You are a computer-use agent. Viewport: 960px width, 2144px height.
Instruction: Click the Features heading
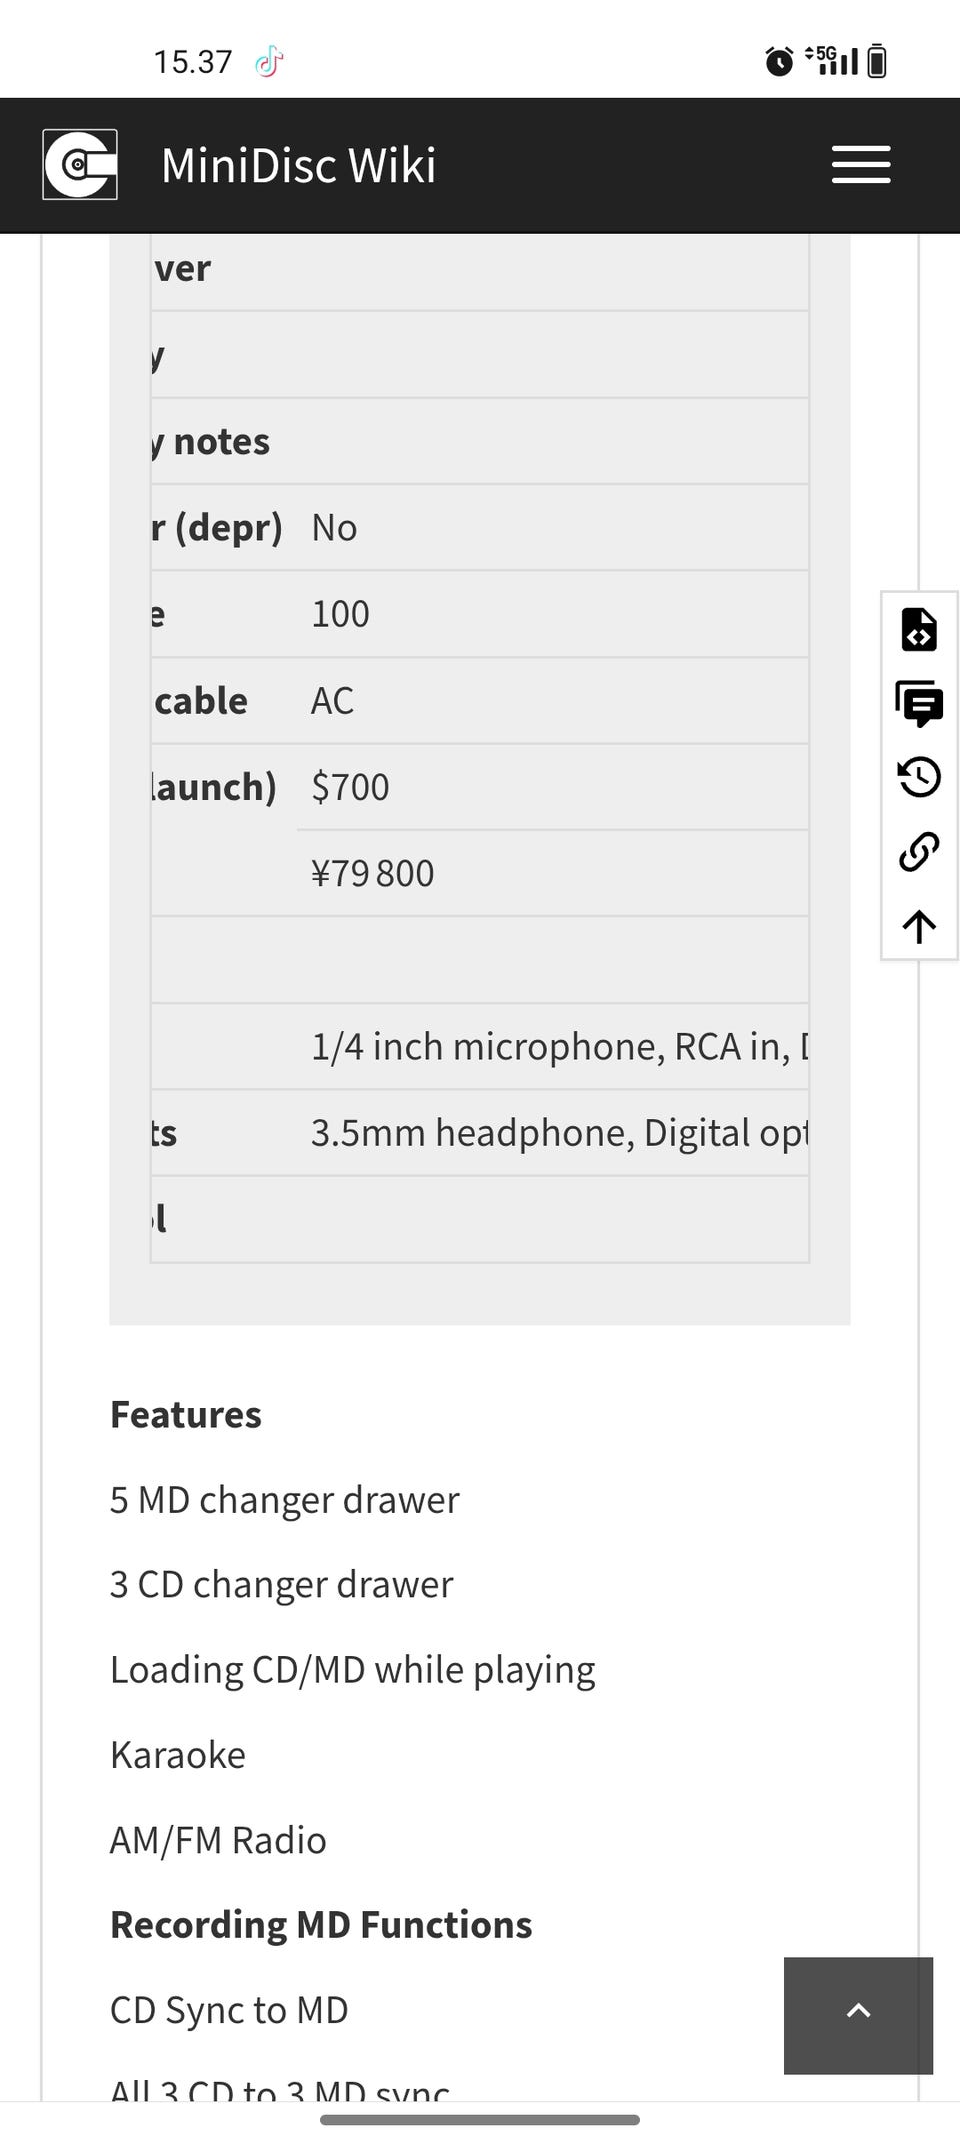[x=186, y=1414]
